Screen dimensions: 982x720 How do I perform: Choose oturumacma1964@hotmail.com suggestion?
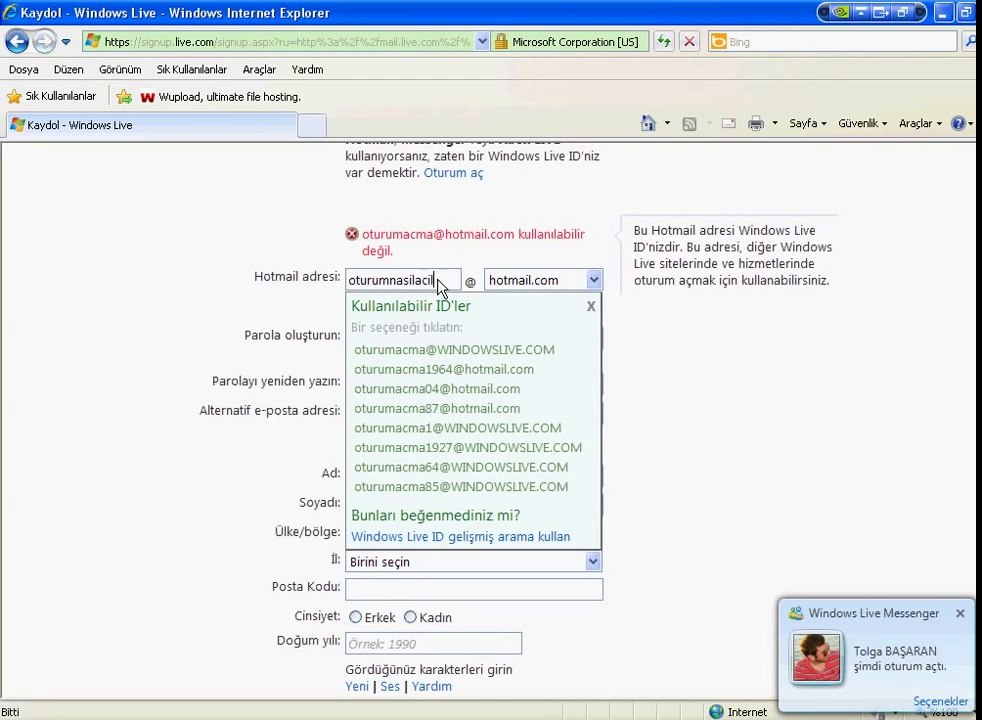444,369
